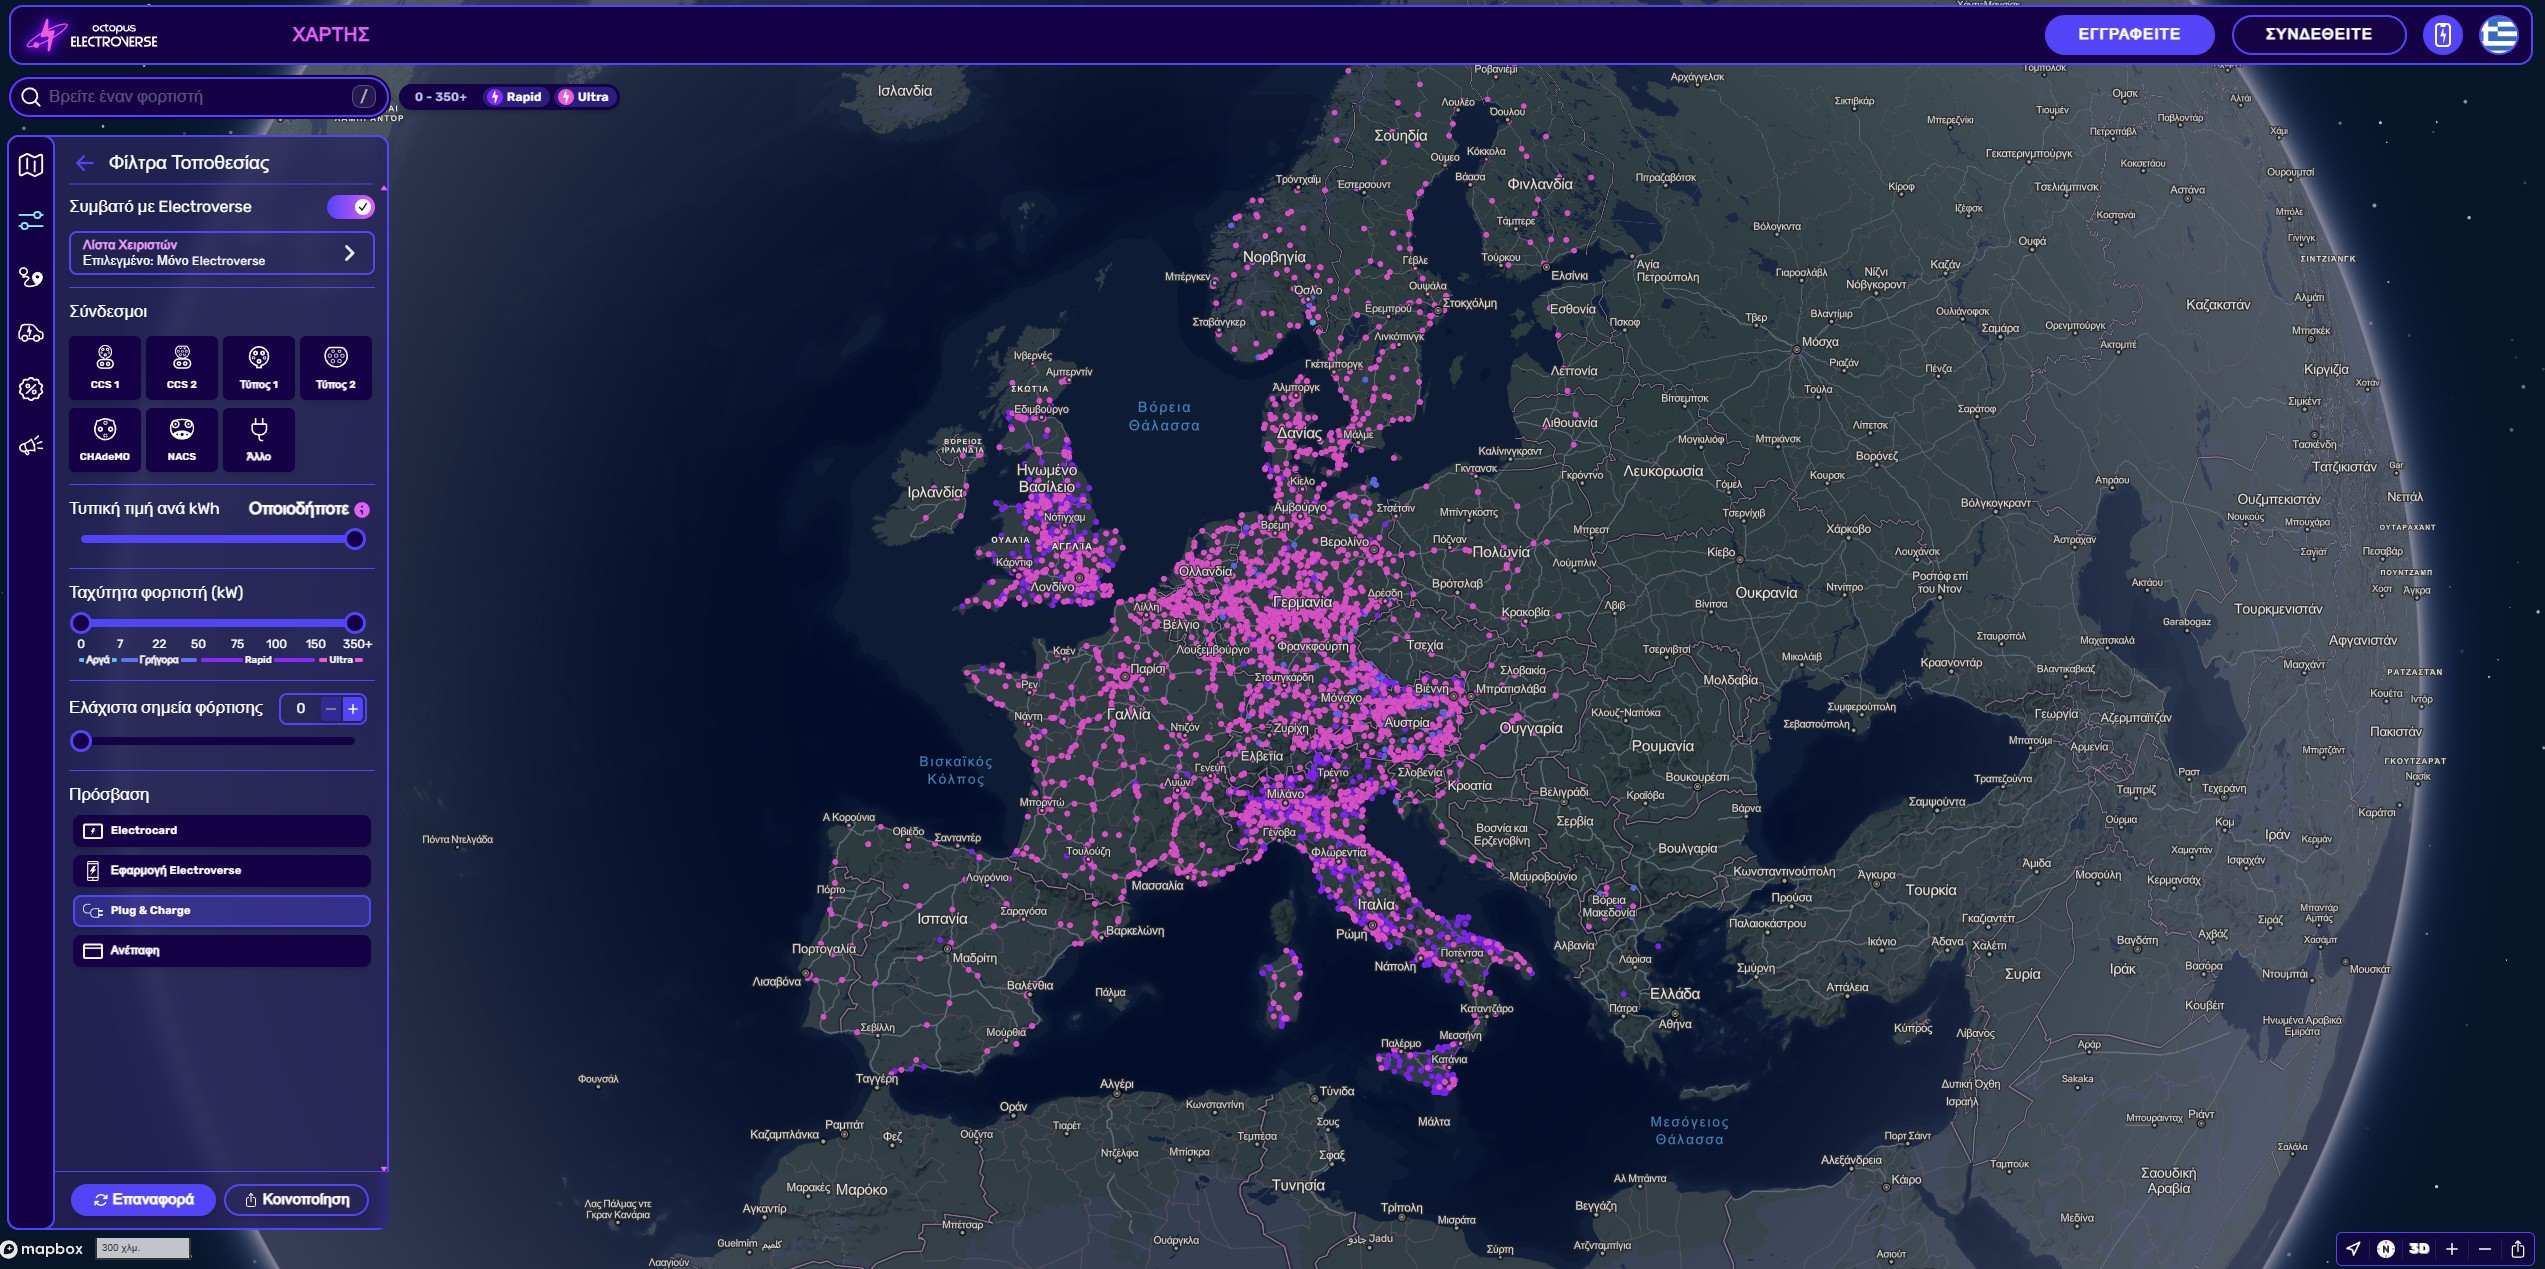
Task: Open the route planner sidebar icon
Action: [31, 277]
